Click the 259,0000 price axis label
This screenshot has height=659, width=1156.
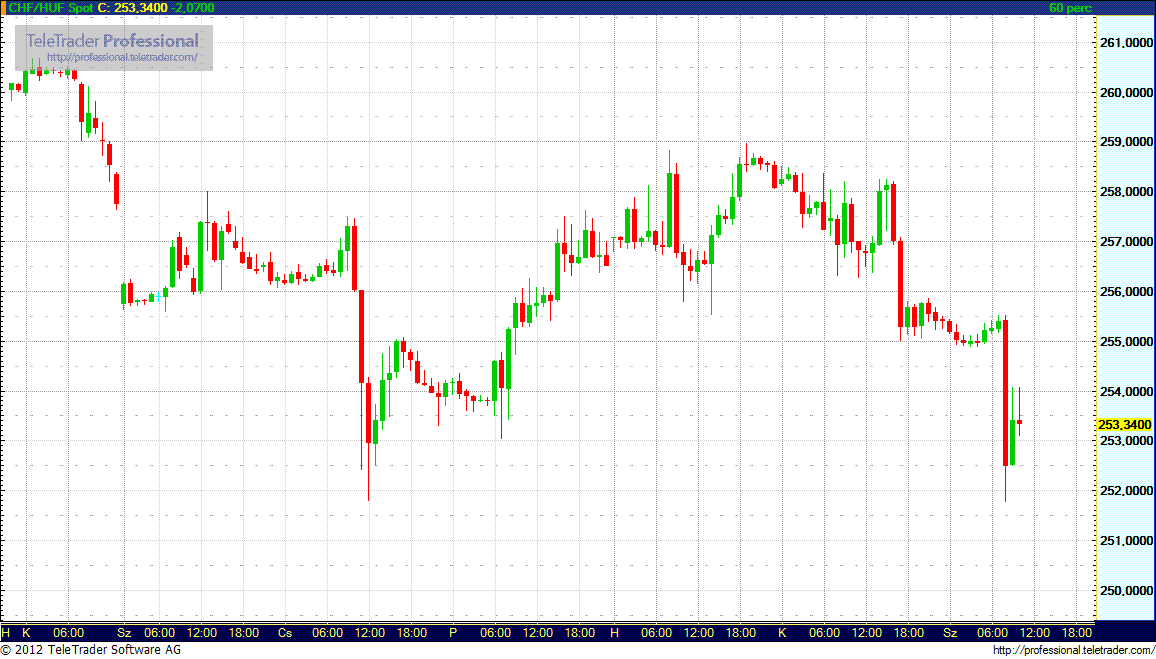(x=1125, y=142)
